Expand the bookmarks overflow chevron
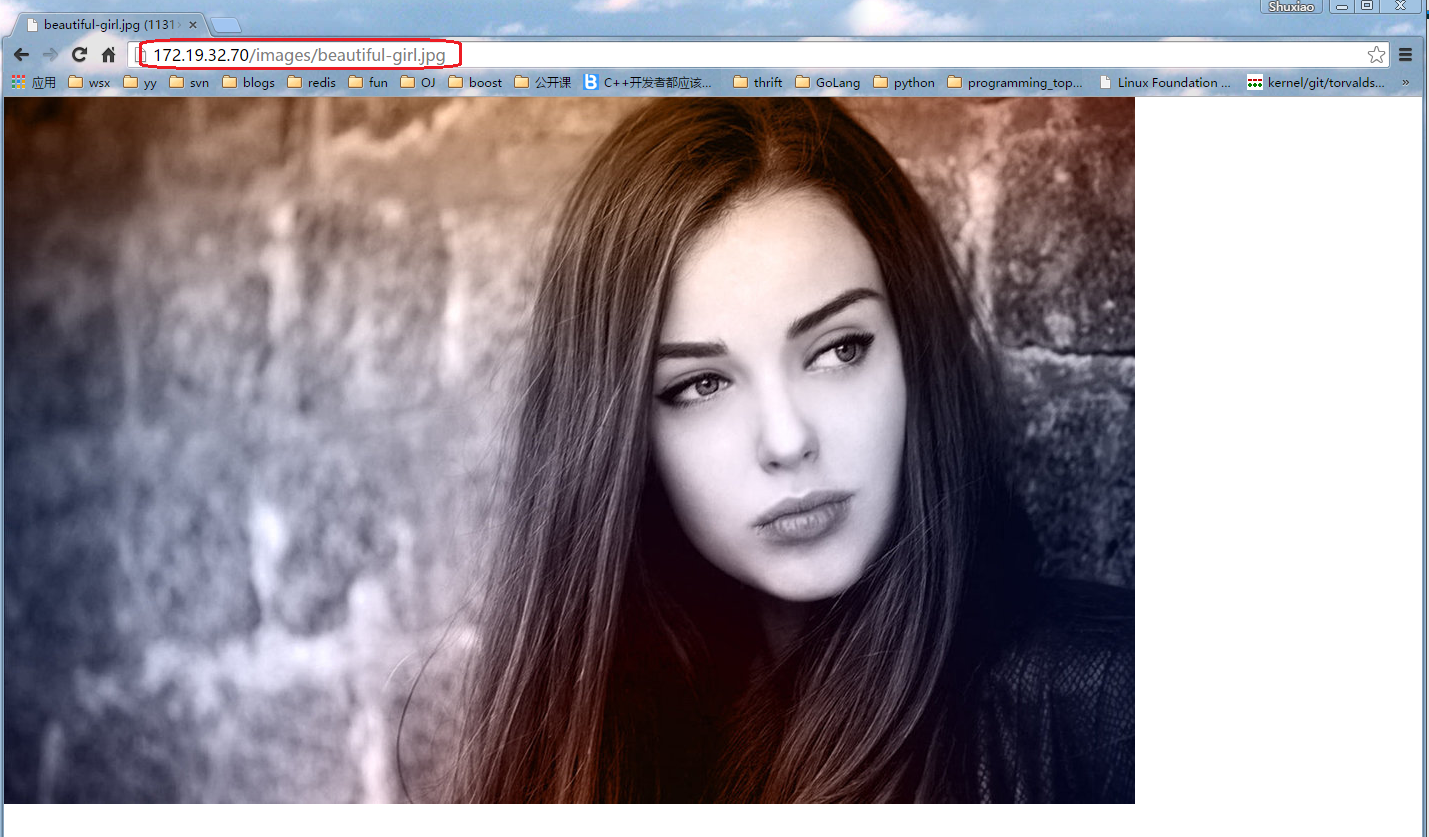 1405,82
